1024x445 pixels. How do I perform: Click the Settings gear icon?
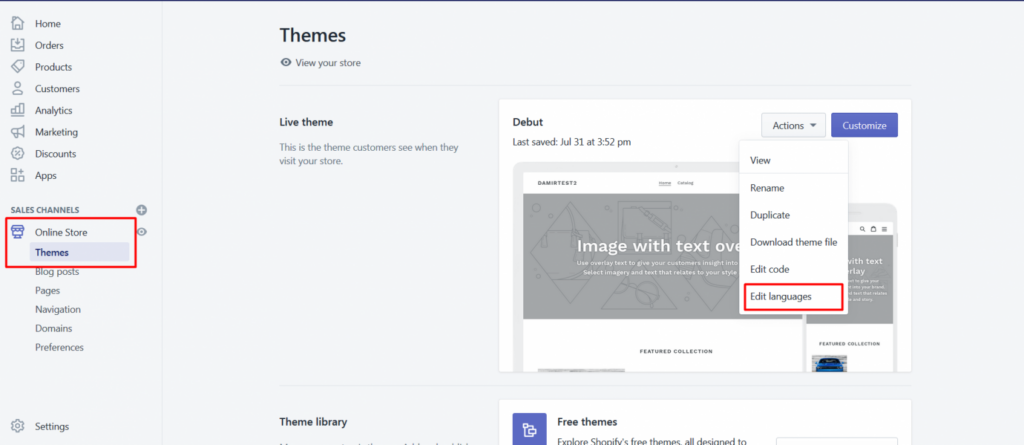coord(18,426)
